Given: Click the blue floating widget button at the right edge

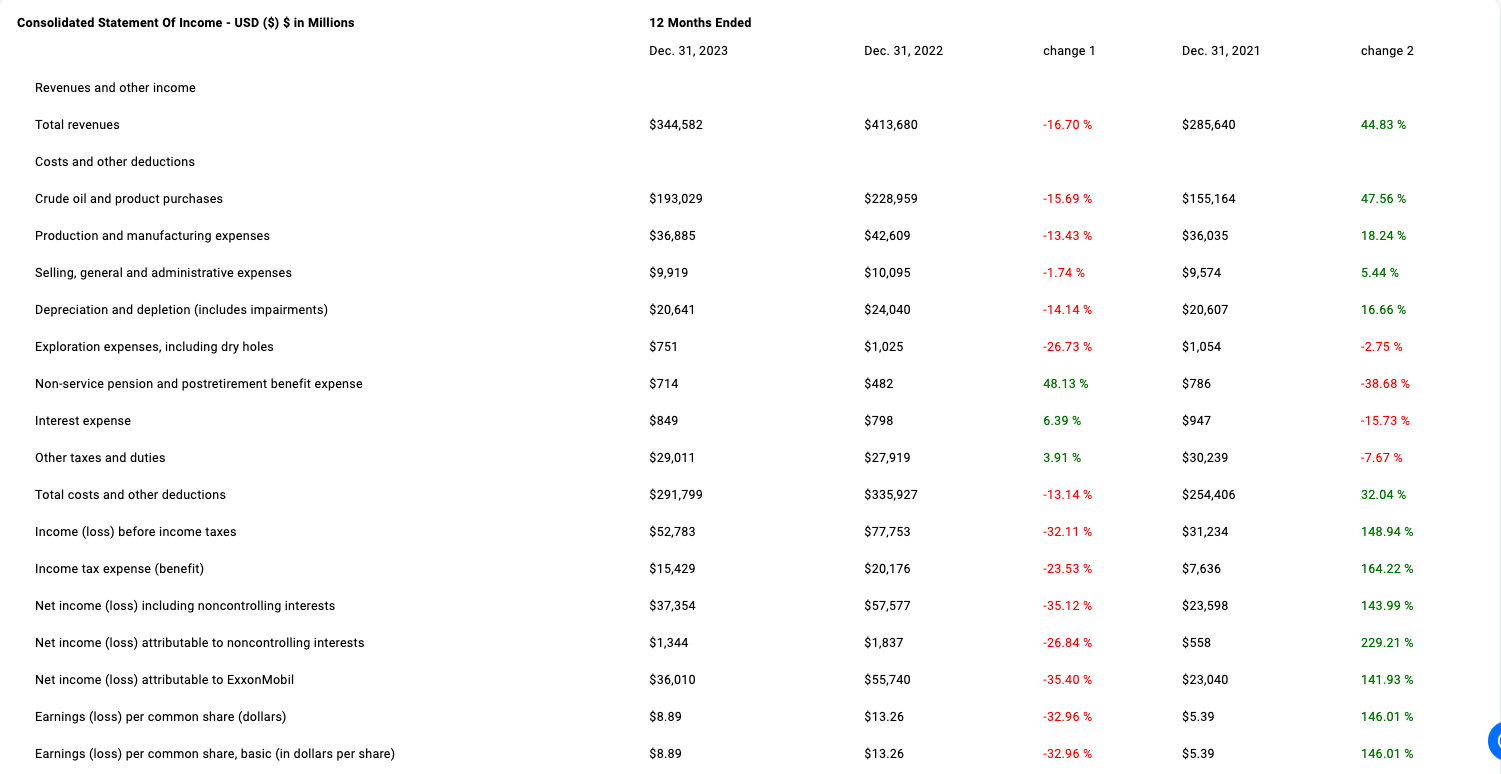Looking at the screenshot, I should 1494,740.
